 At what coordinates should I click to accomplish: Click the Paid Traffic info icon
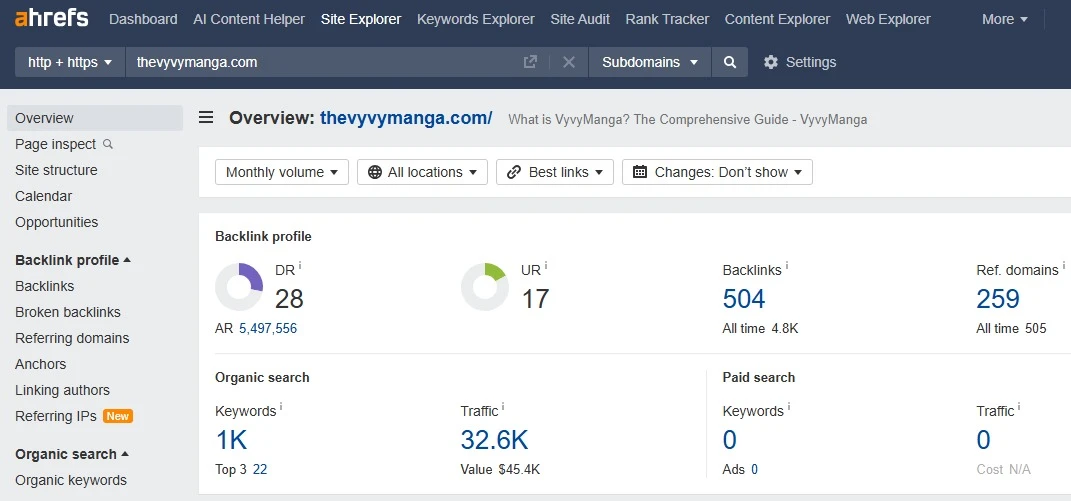(1019, 406)
